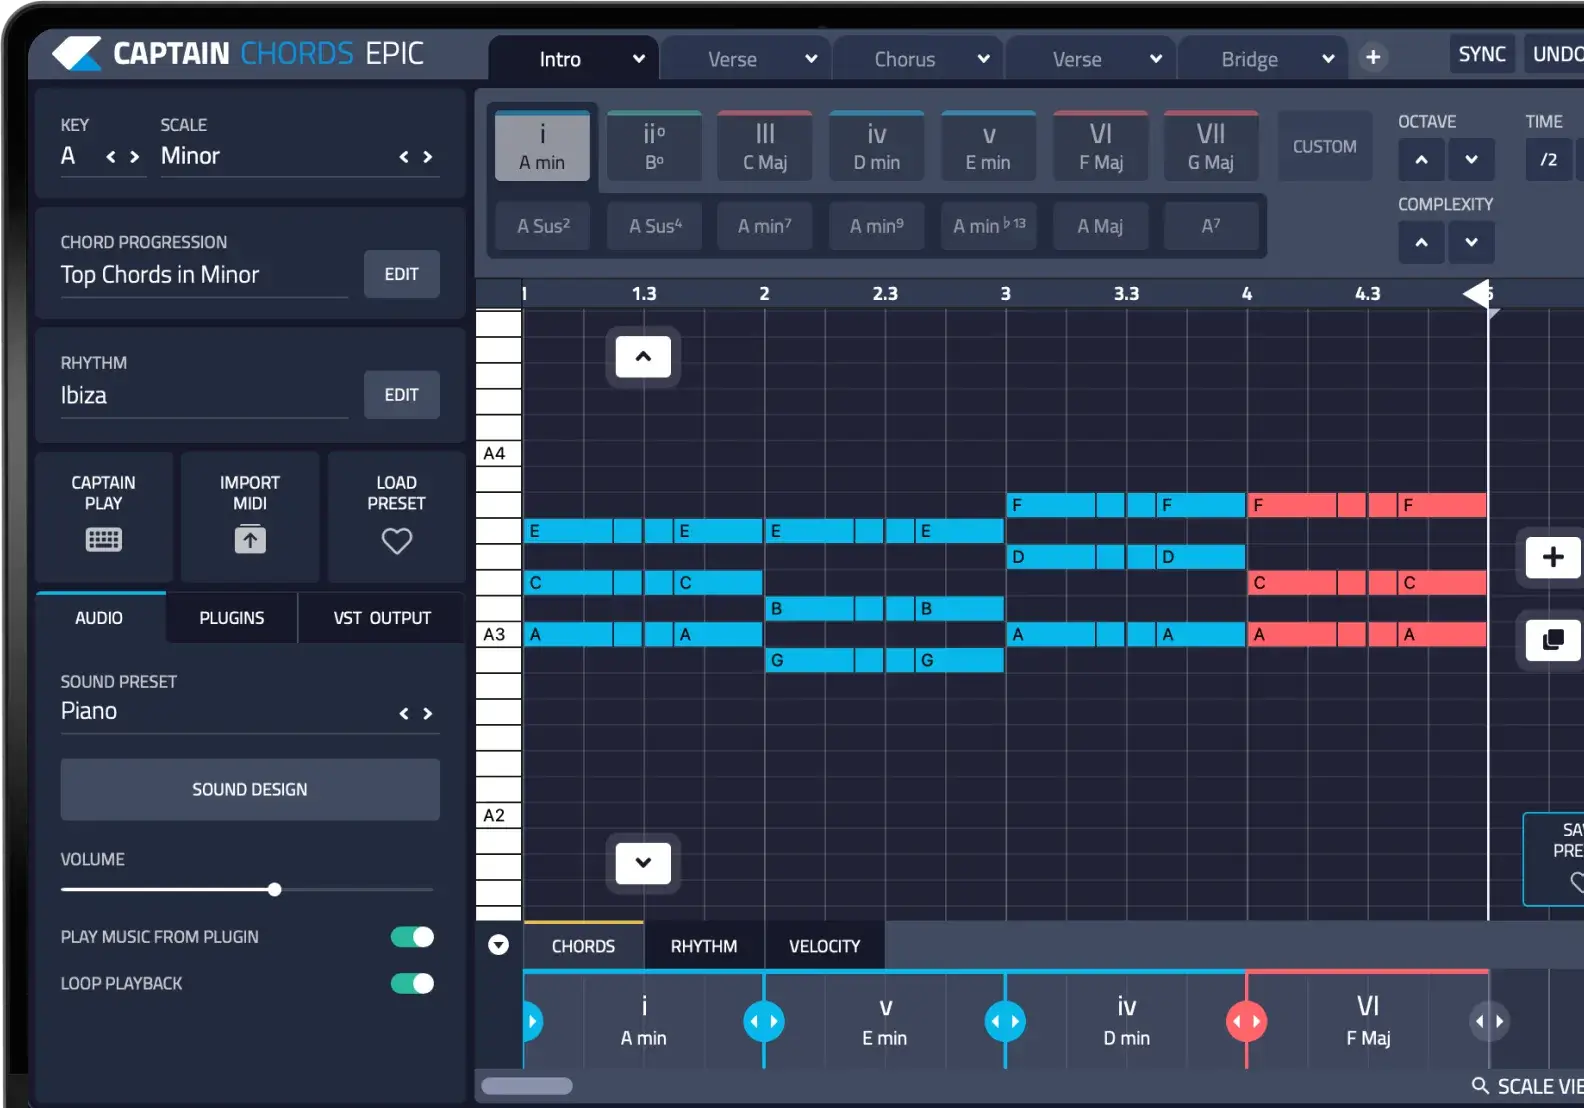Screen dimensions: 1584x1108
Task: Click next key arrow next to A
Action: tap(135, 157)
